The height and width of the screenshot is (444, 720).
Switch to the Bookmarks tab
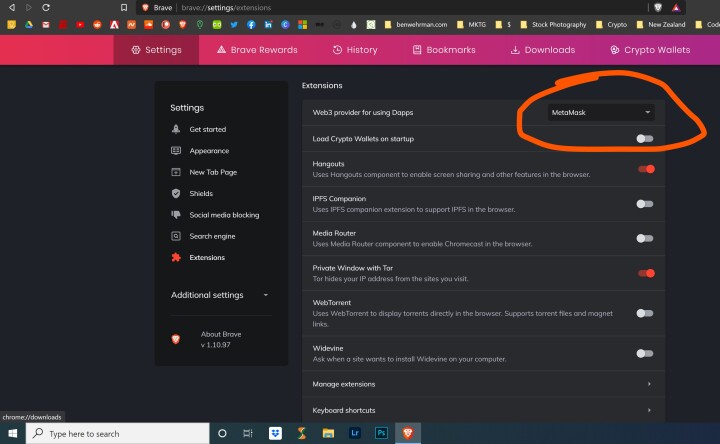pyautogui.click(x=444, y=50)
